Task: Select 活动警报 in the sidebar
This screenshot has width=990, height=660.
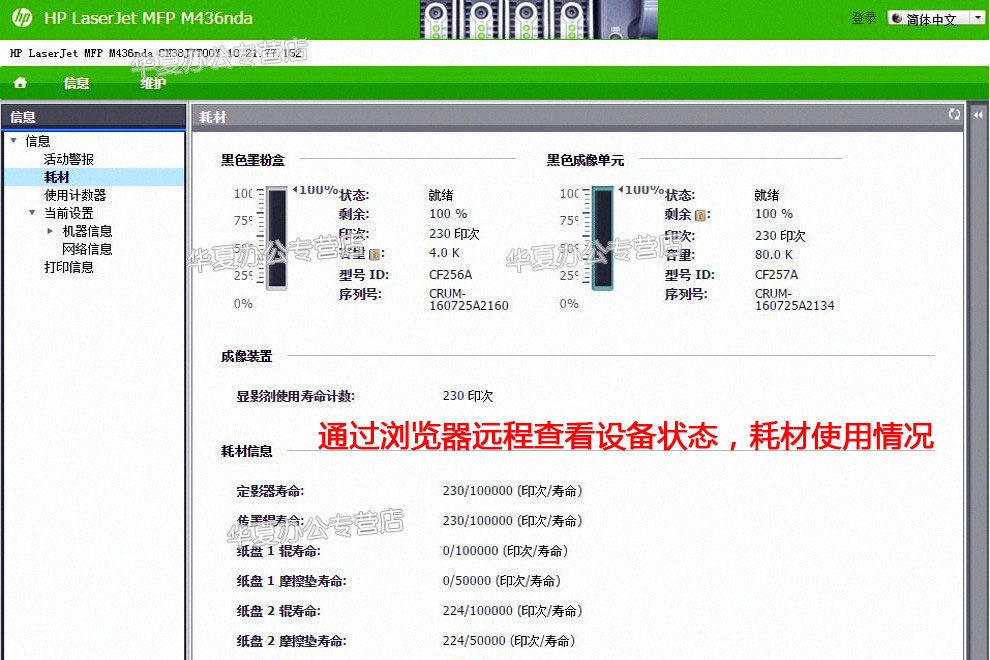Action: click(x=68, y=159)
